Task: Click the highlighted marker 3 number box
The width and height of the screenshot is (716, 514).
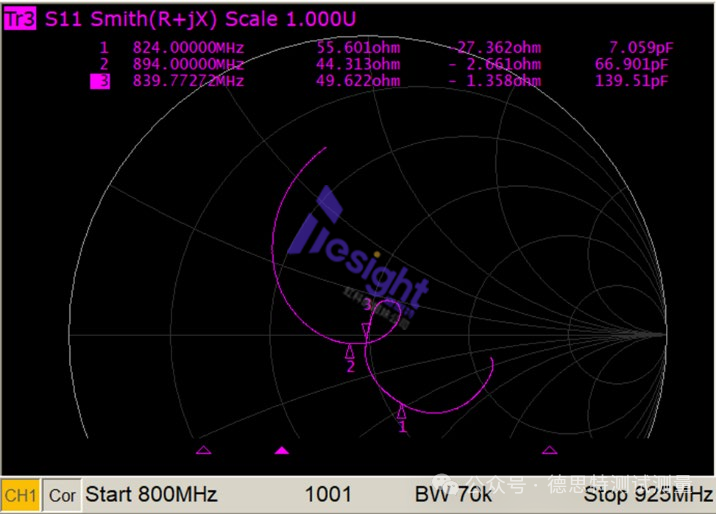Action: [x=100, y=81]
